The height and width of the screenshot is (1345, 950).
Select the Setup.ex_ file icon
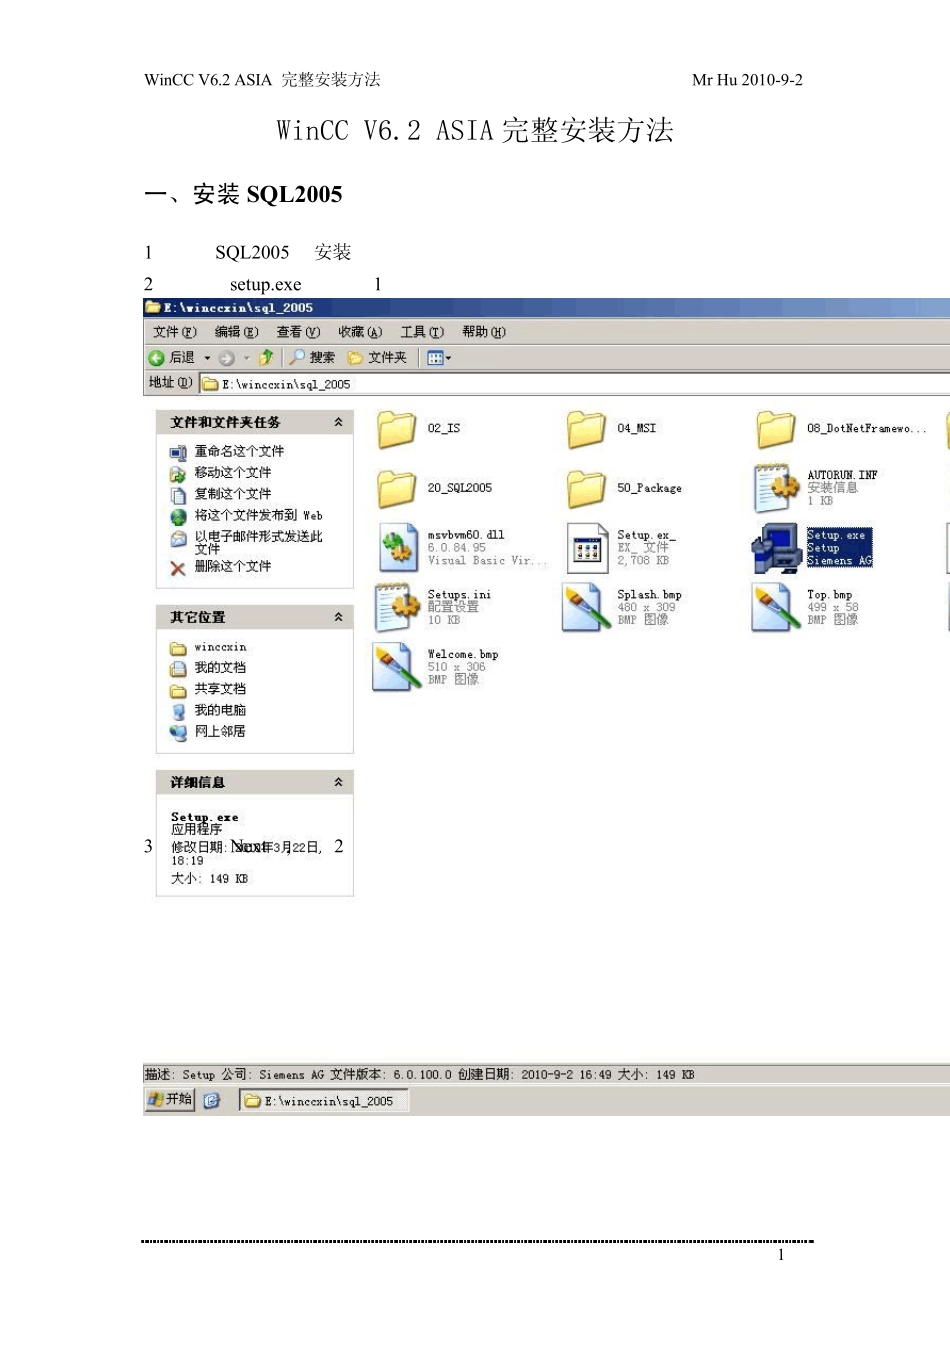tap(587, 548)
